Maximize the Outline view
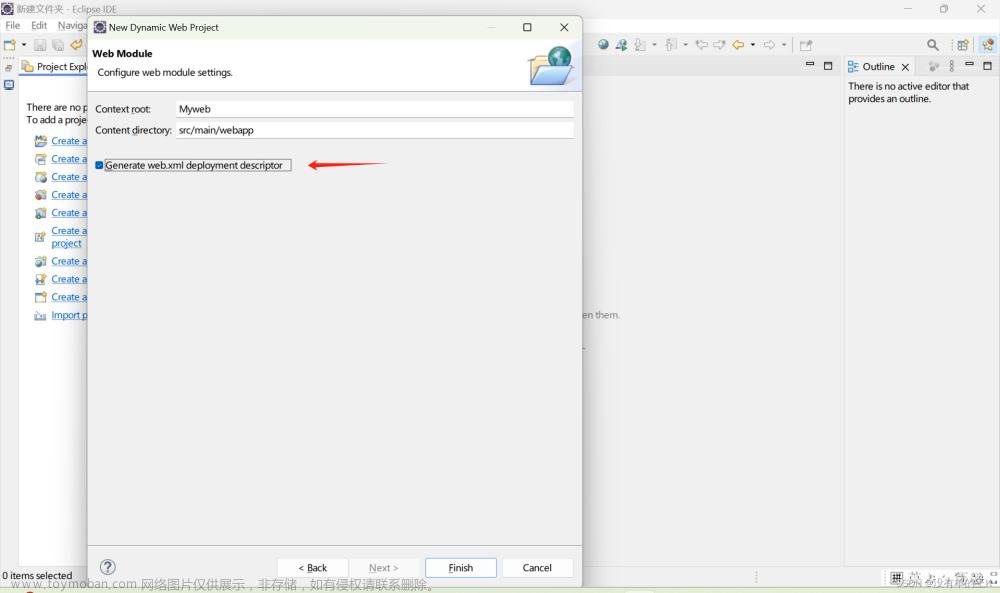Screen dimensions: 1000x593 [x=987, y=66]
